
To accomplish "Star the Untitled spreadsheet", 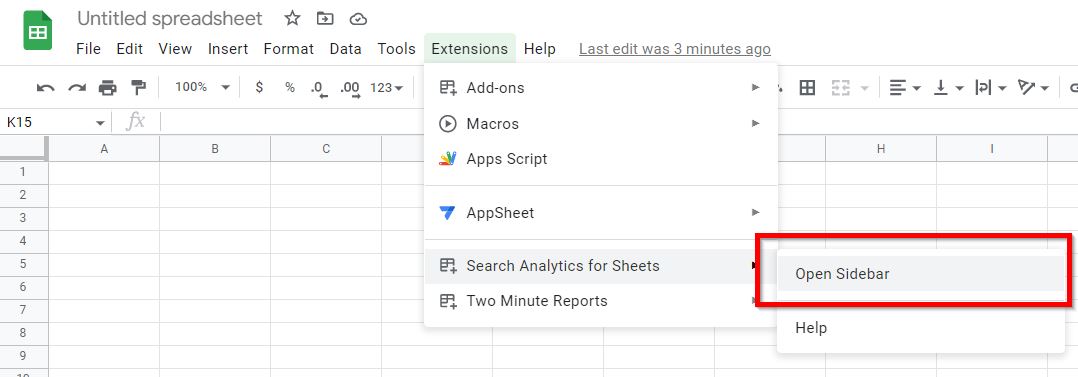I will pyautogui.click(x=292, y=19).
